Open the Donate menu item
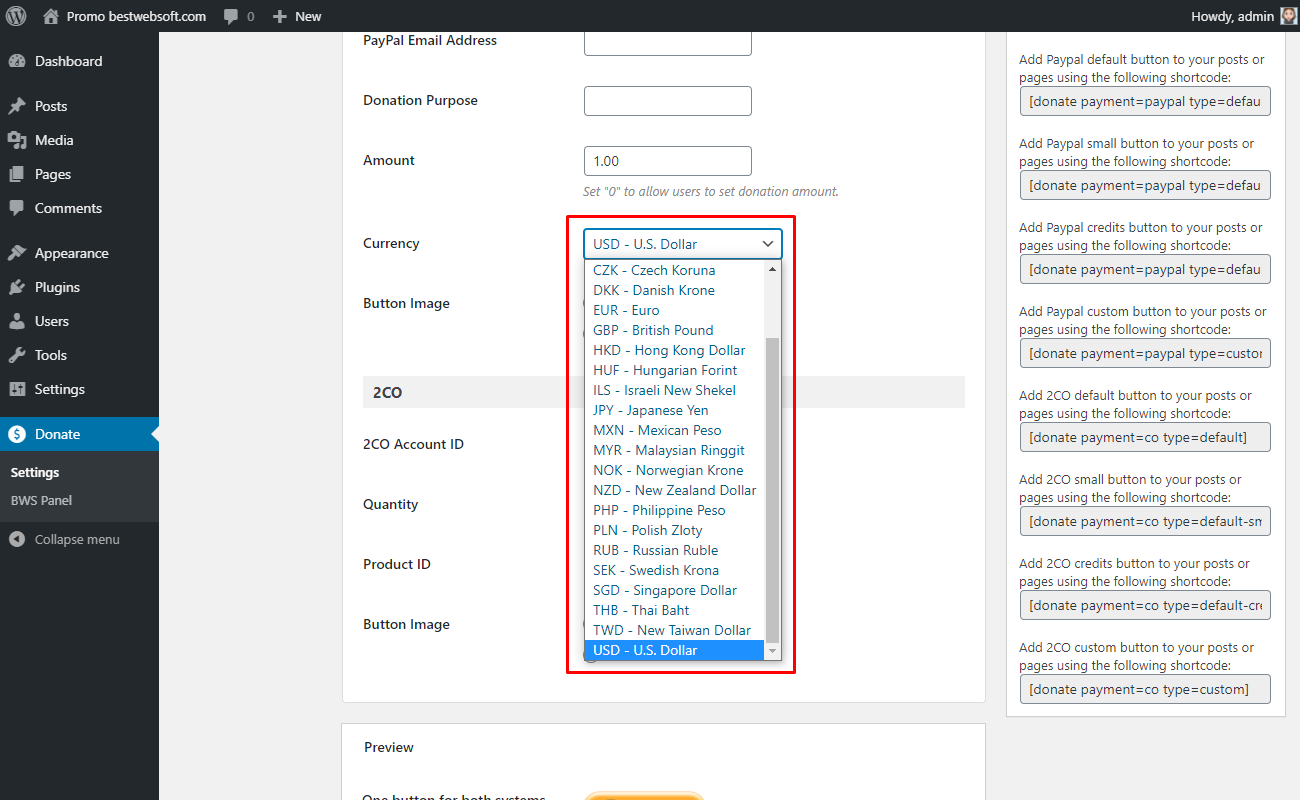The height and width of the screenshot is (800, 1300). click(x=79, y=434)
